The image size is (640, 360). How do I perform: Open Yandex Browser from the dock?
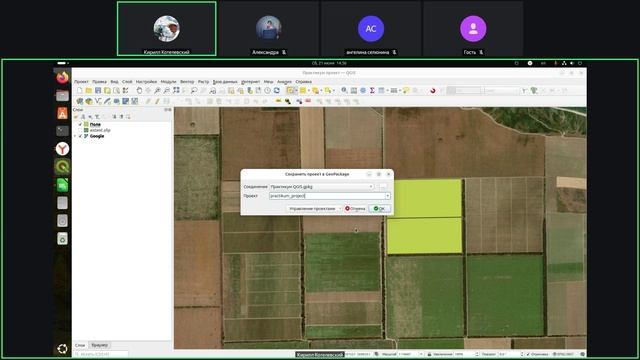coord(62,149)
